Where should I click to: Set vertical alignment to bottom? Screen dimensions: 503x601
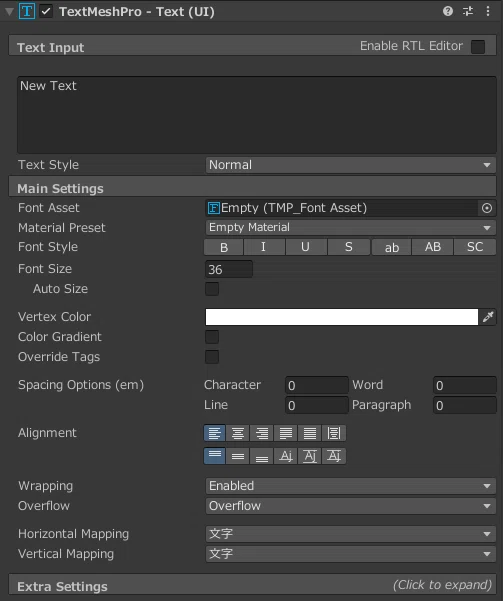262,456
